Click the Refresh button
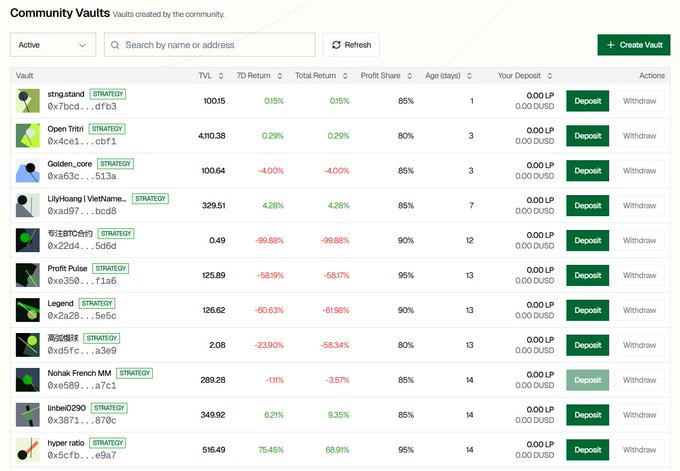Viewport: 680px width, 471px height. coord(351,45)
